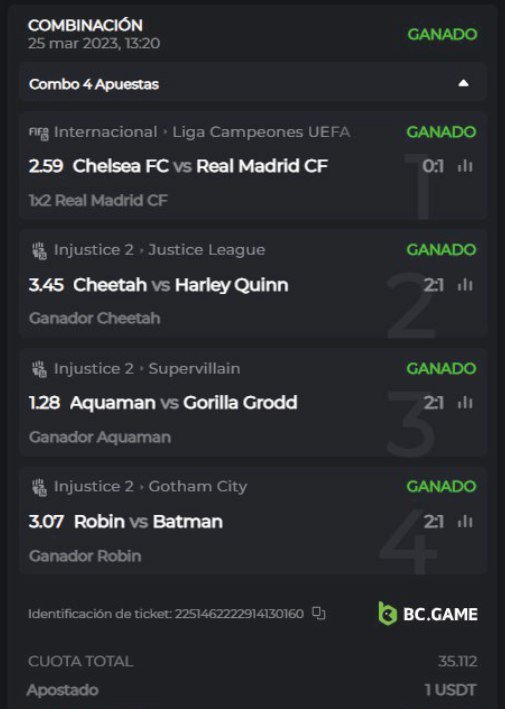Copy the ticket identification number
Viewport: 505px width, 709px height.
click(319, 614)
